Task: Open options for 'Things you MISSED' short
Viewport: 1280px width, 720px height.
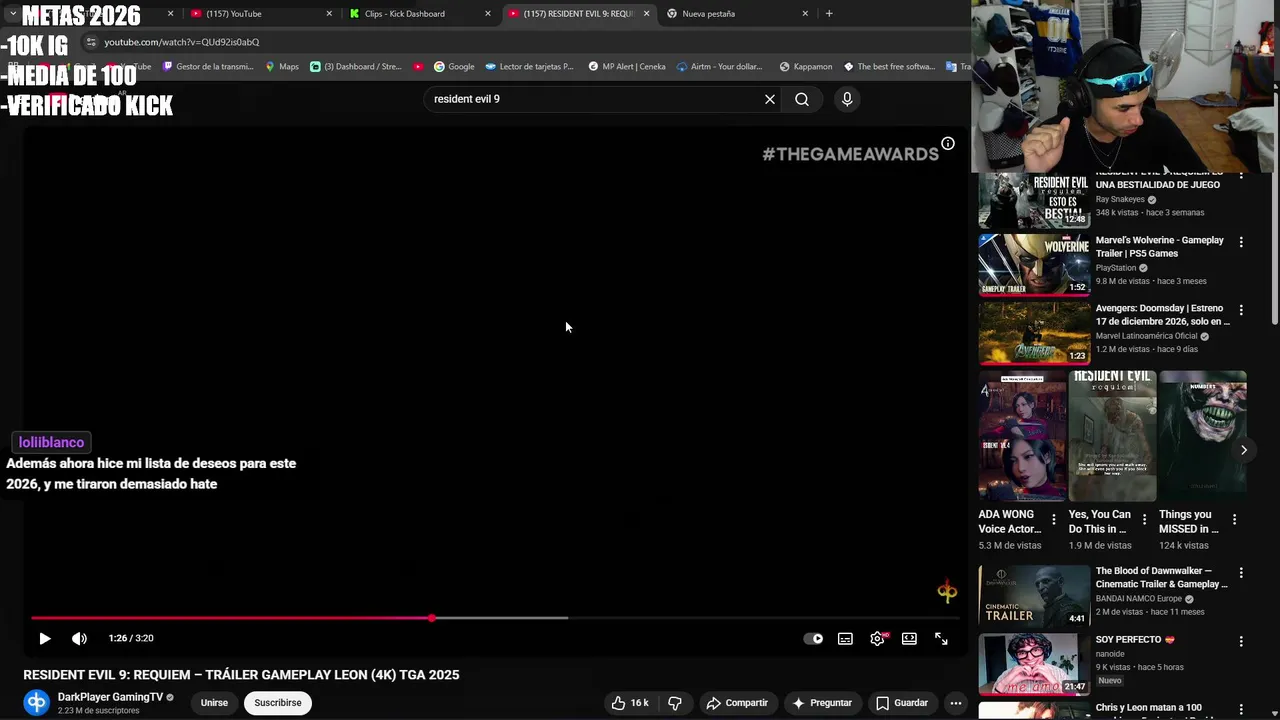Action: pyautogui.click(x=1234, y=519)
